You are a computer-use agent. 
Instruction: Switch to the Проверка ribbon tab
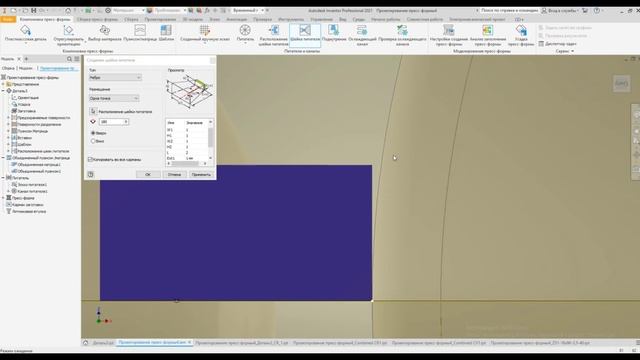(262, 19)
